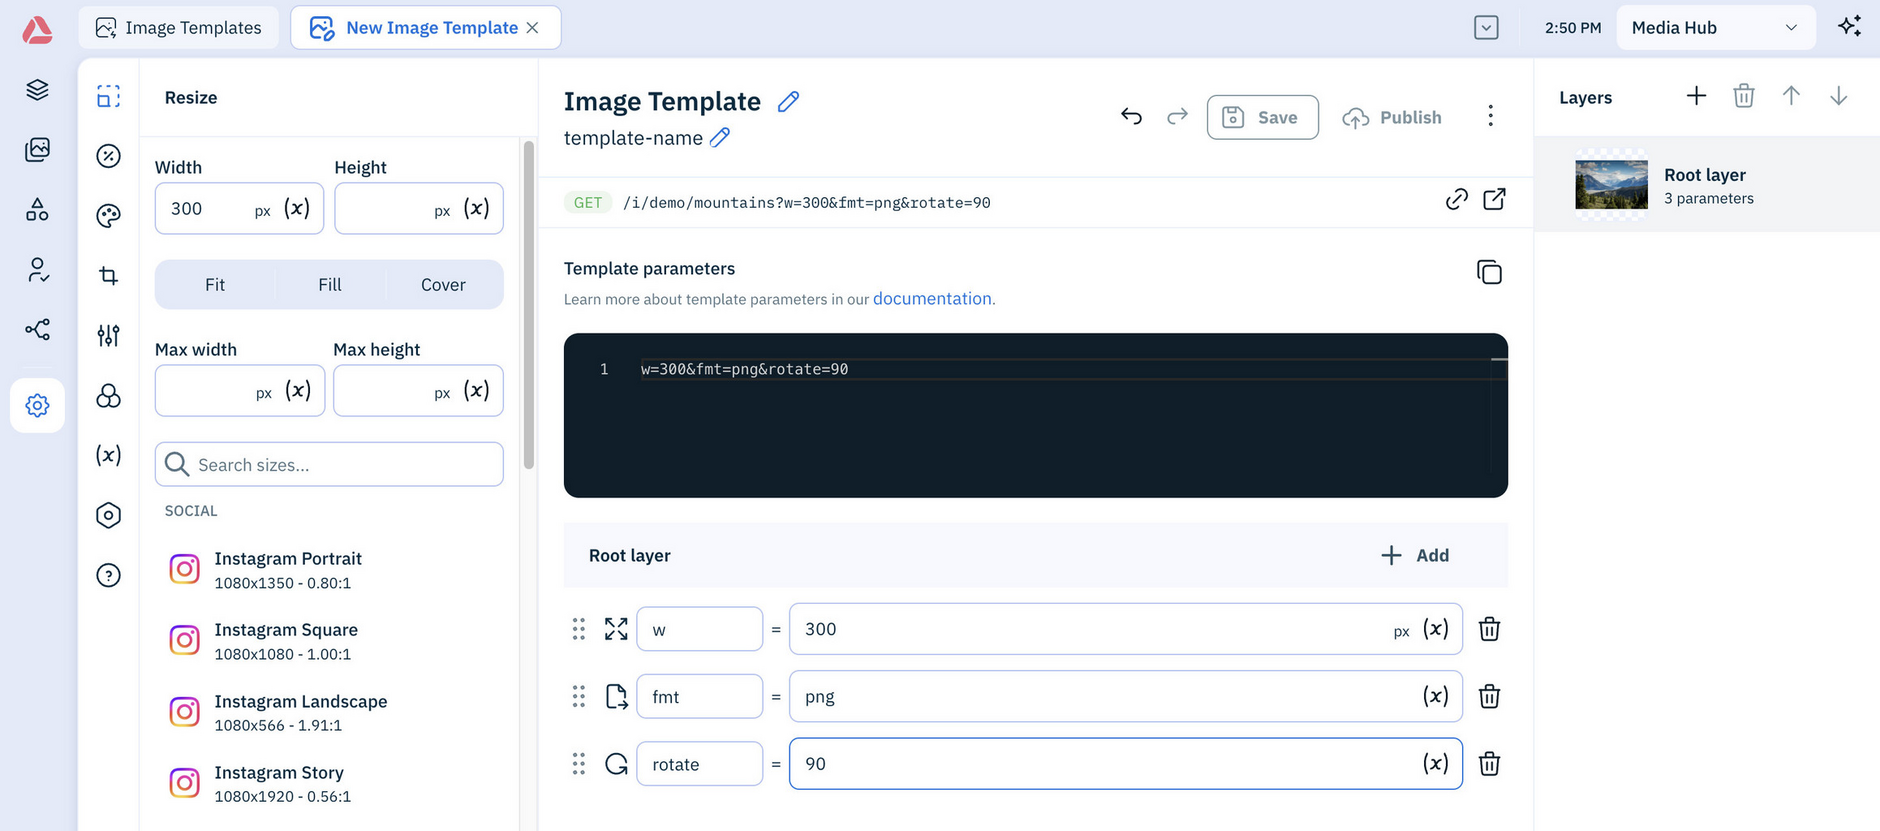
Task: Delete the fmt parameter row
Action: (1489, 696)
